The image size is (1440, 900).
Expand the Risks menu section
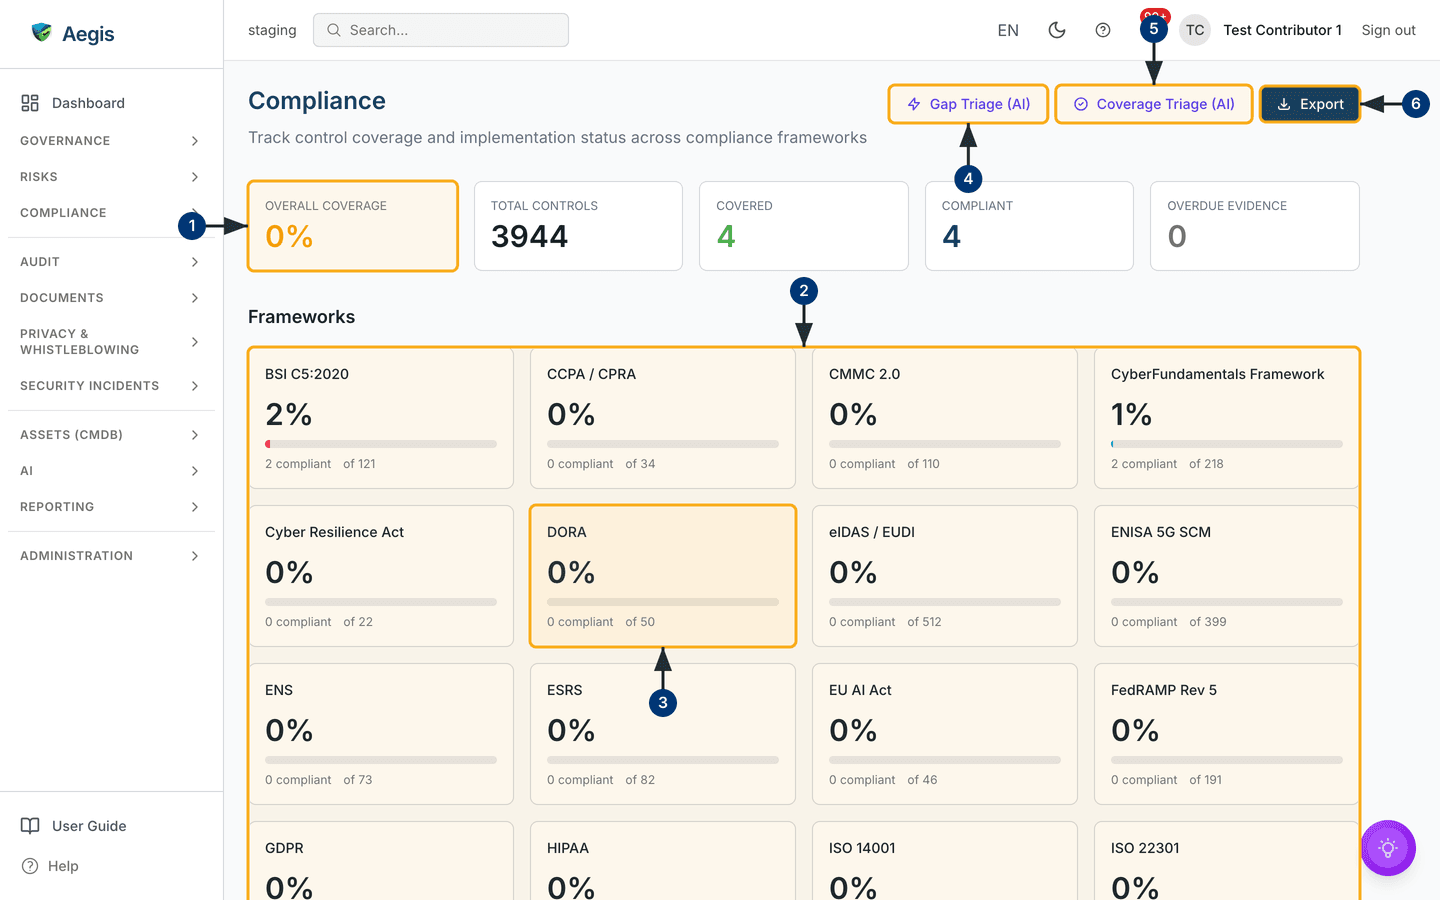coord(111,177)
